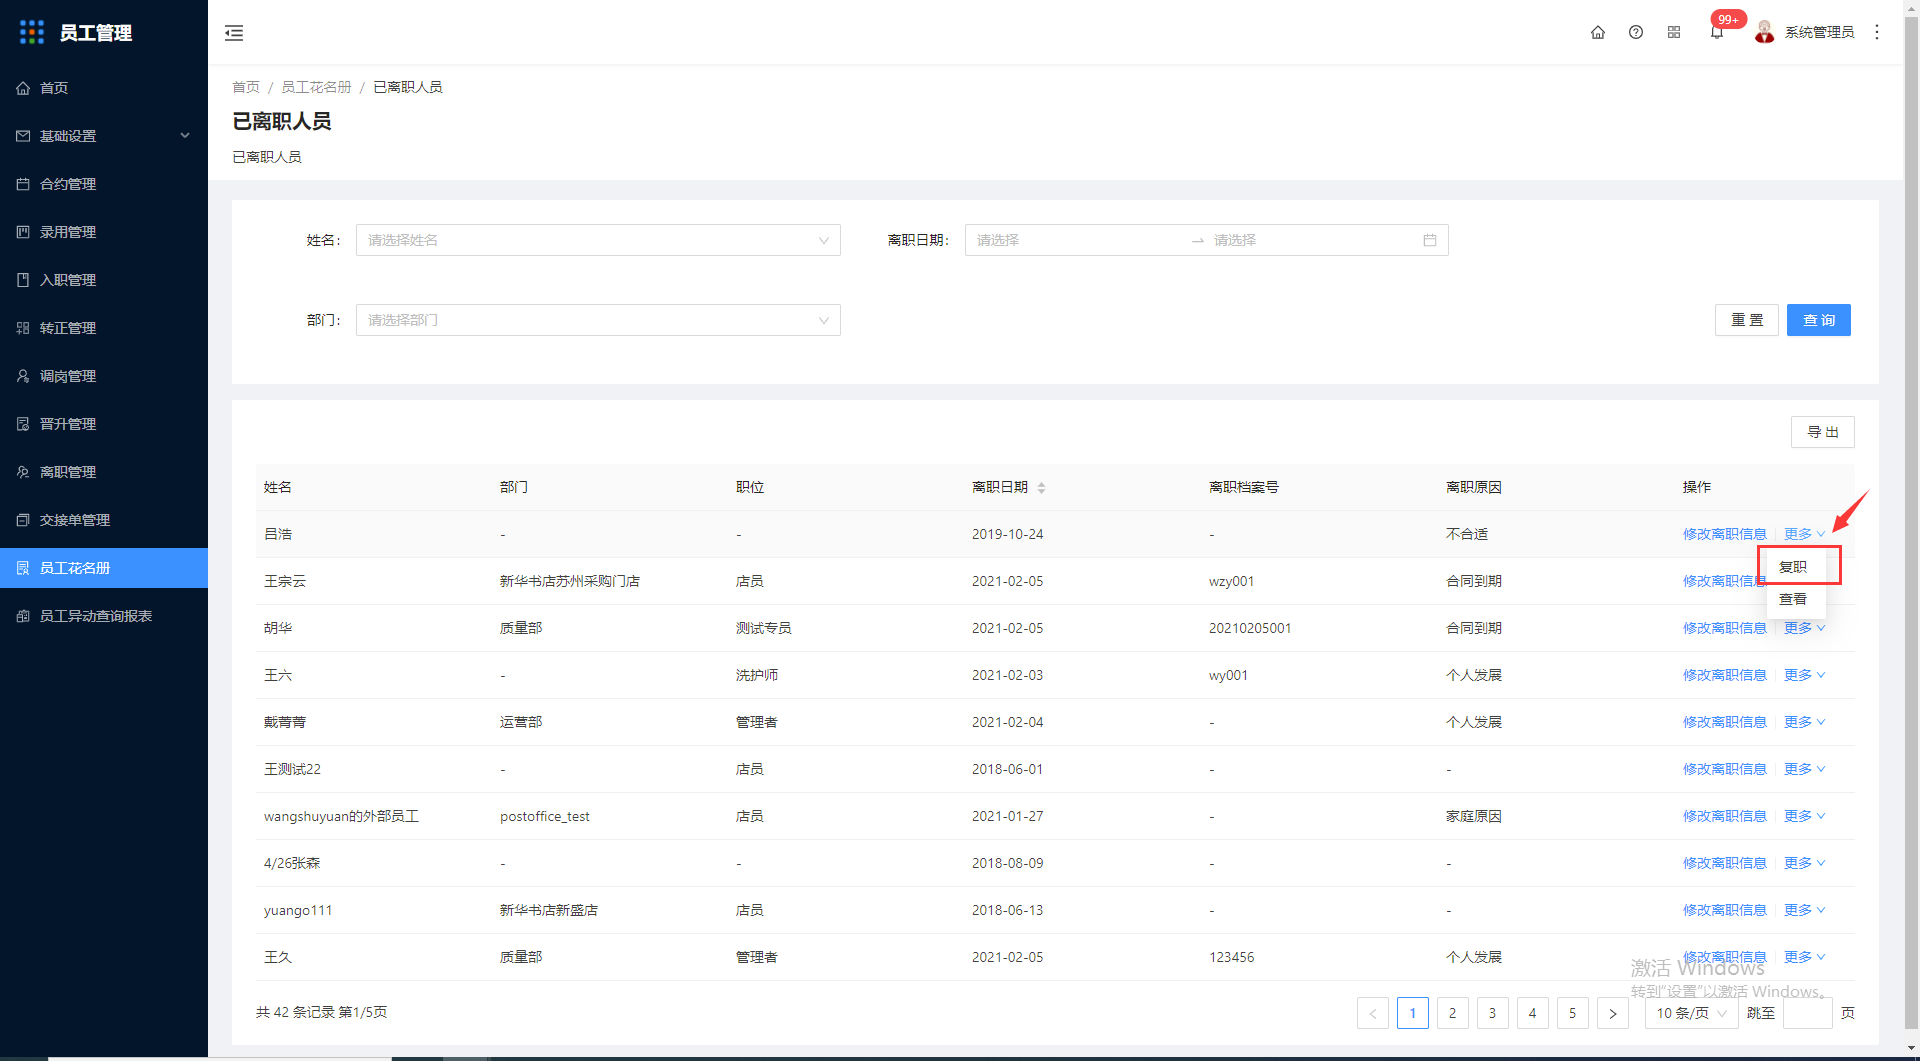Screen dimensions: 1920x1061
Task: Click the 调岗管理 sidebar icon
Action: pos(23,376)
